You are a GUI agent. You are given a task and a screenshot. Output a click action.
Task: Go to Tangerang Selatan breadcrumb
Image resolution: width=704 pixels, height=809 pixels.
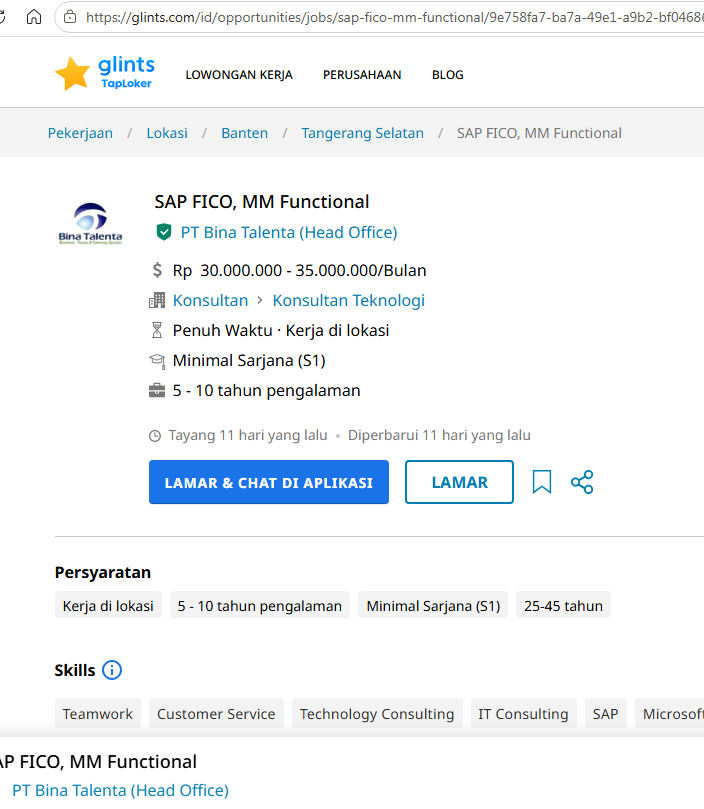click(x=362, y=133)
